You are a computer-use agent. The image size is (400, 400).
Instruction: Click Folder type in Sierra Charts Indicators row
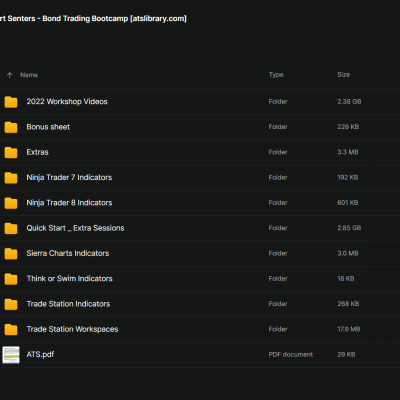(278, 253)
